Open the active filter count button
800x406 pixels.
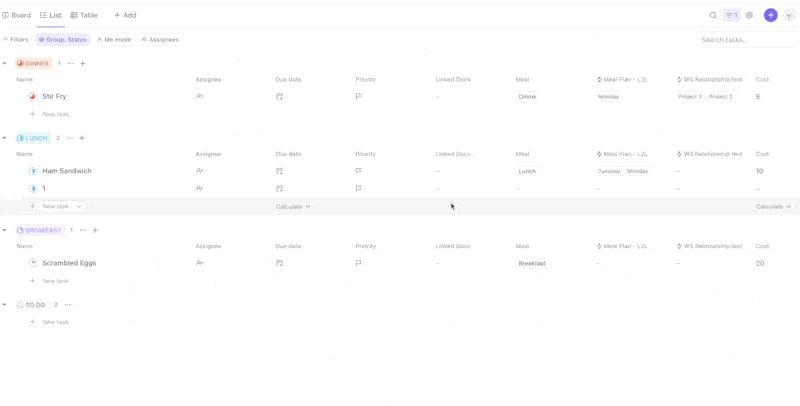tap(732, 15)
